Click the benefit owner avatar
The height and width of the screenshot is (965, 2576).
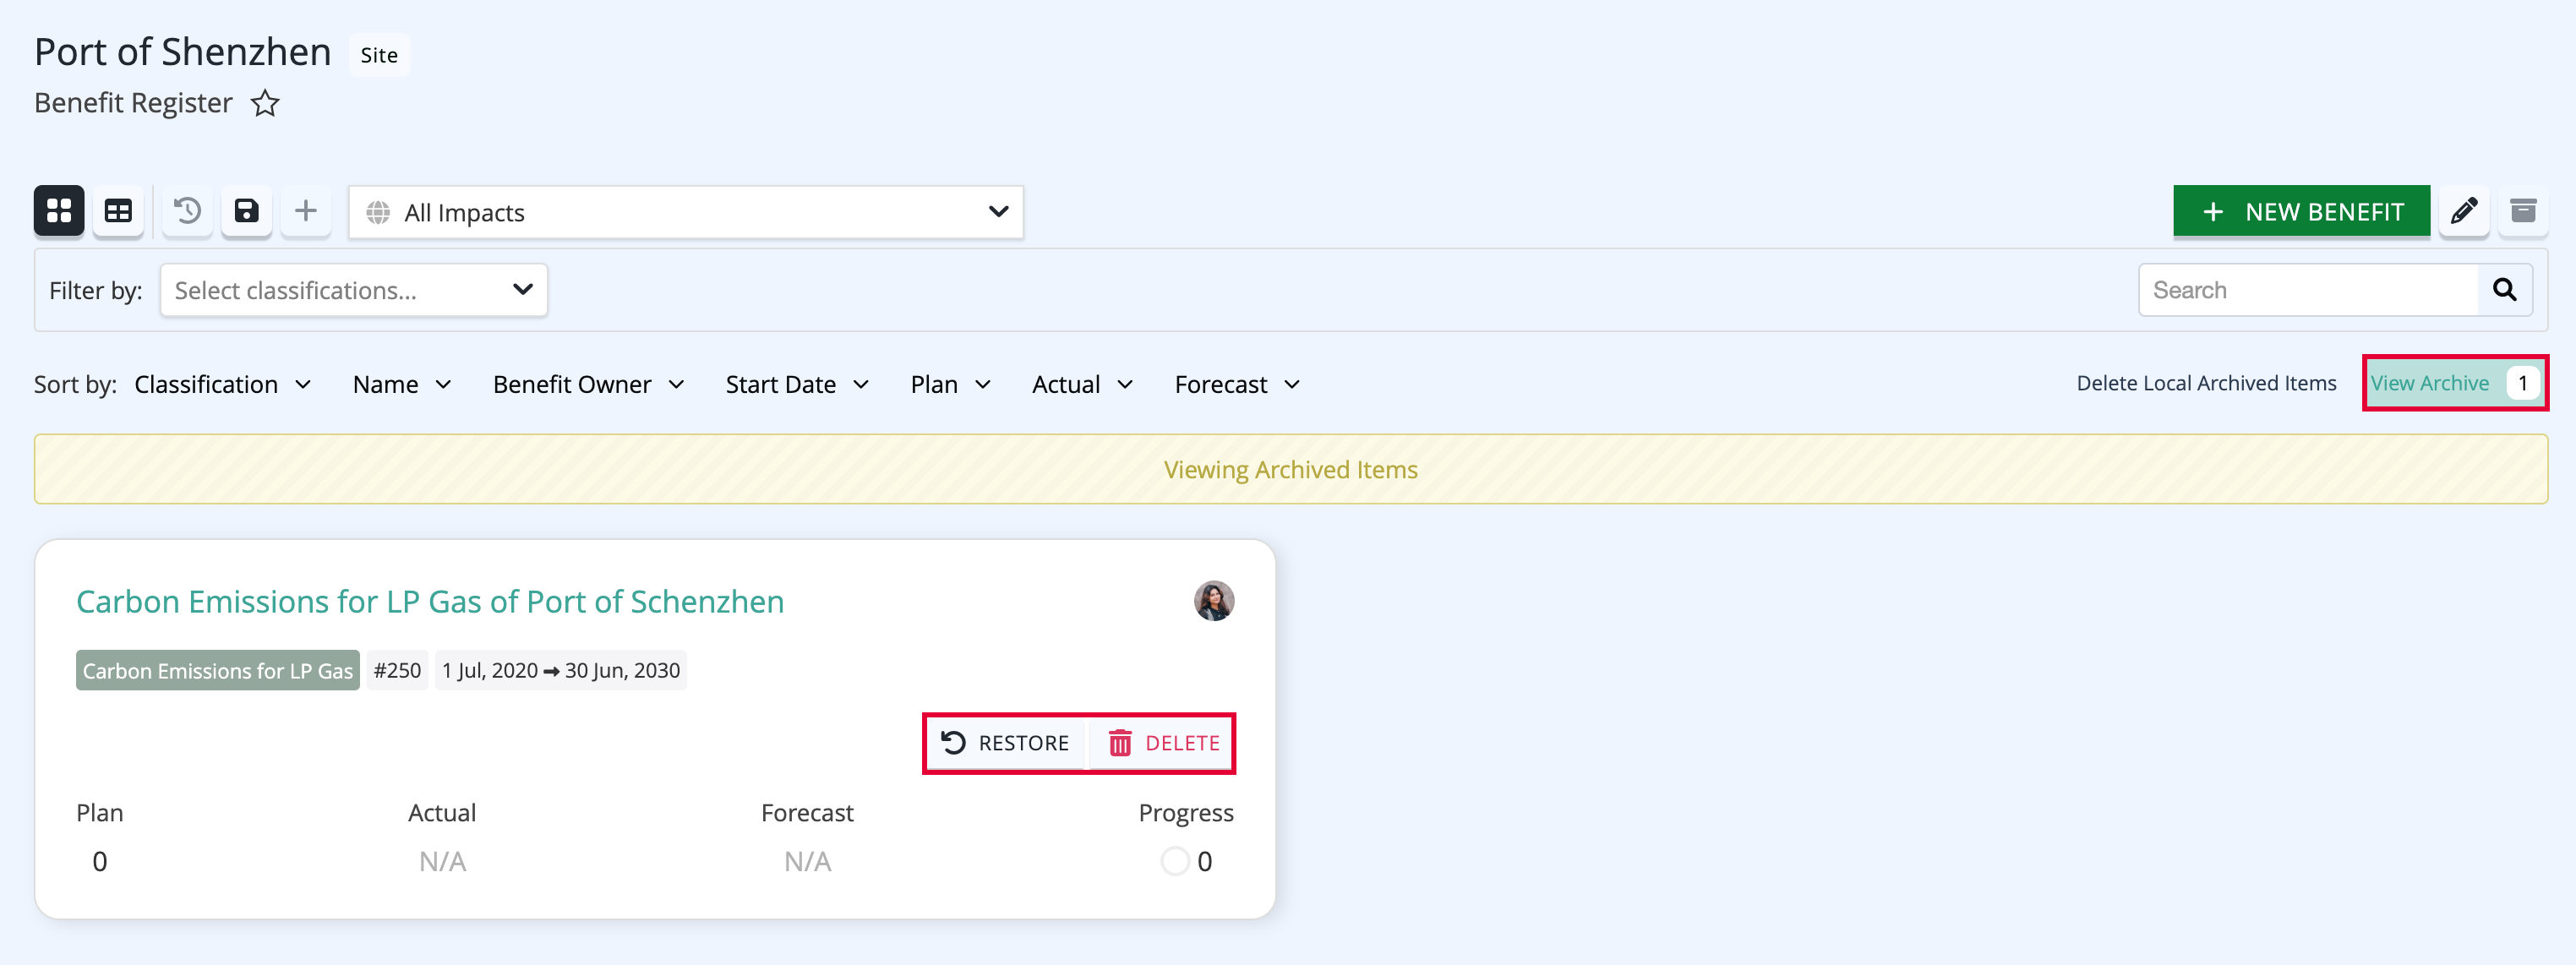pos(1213,601)
